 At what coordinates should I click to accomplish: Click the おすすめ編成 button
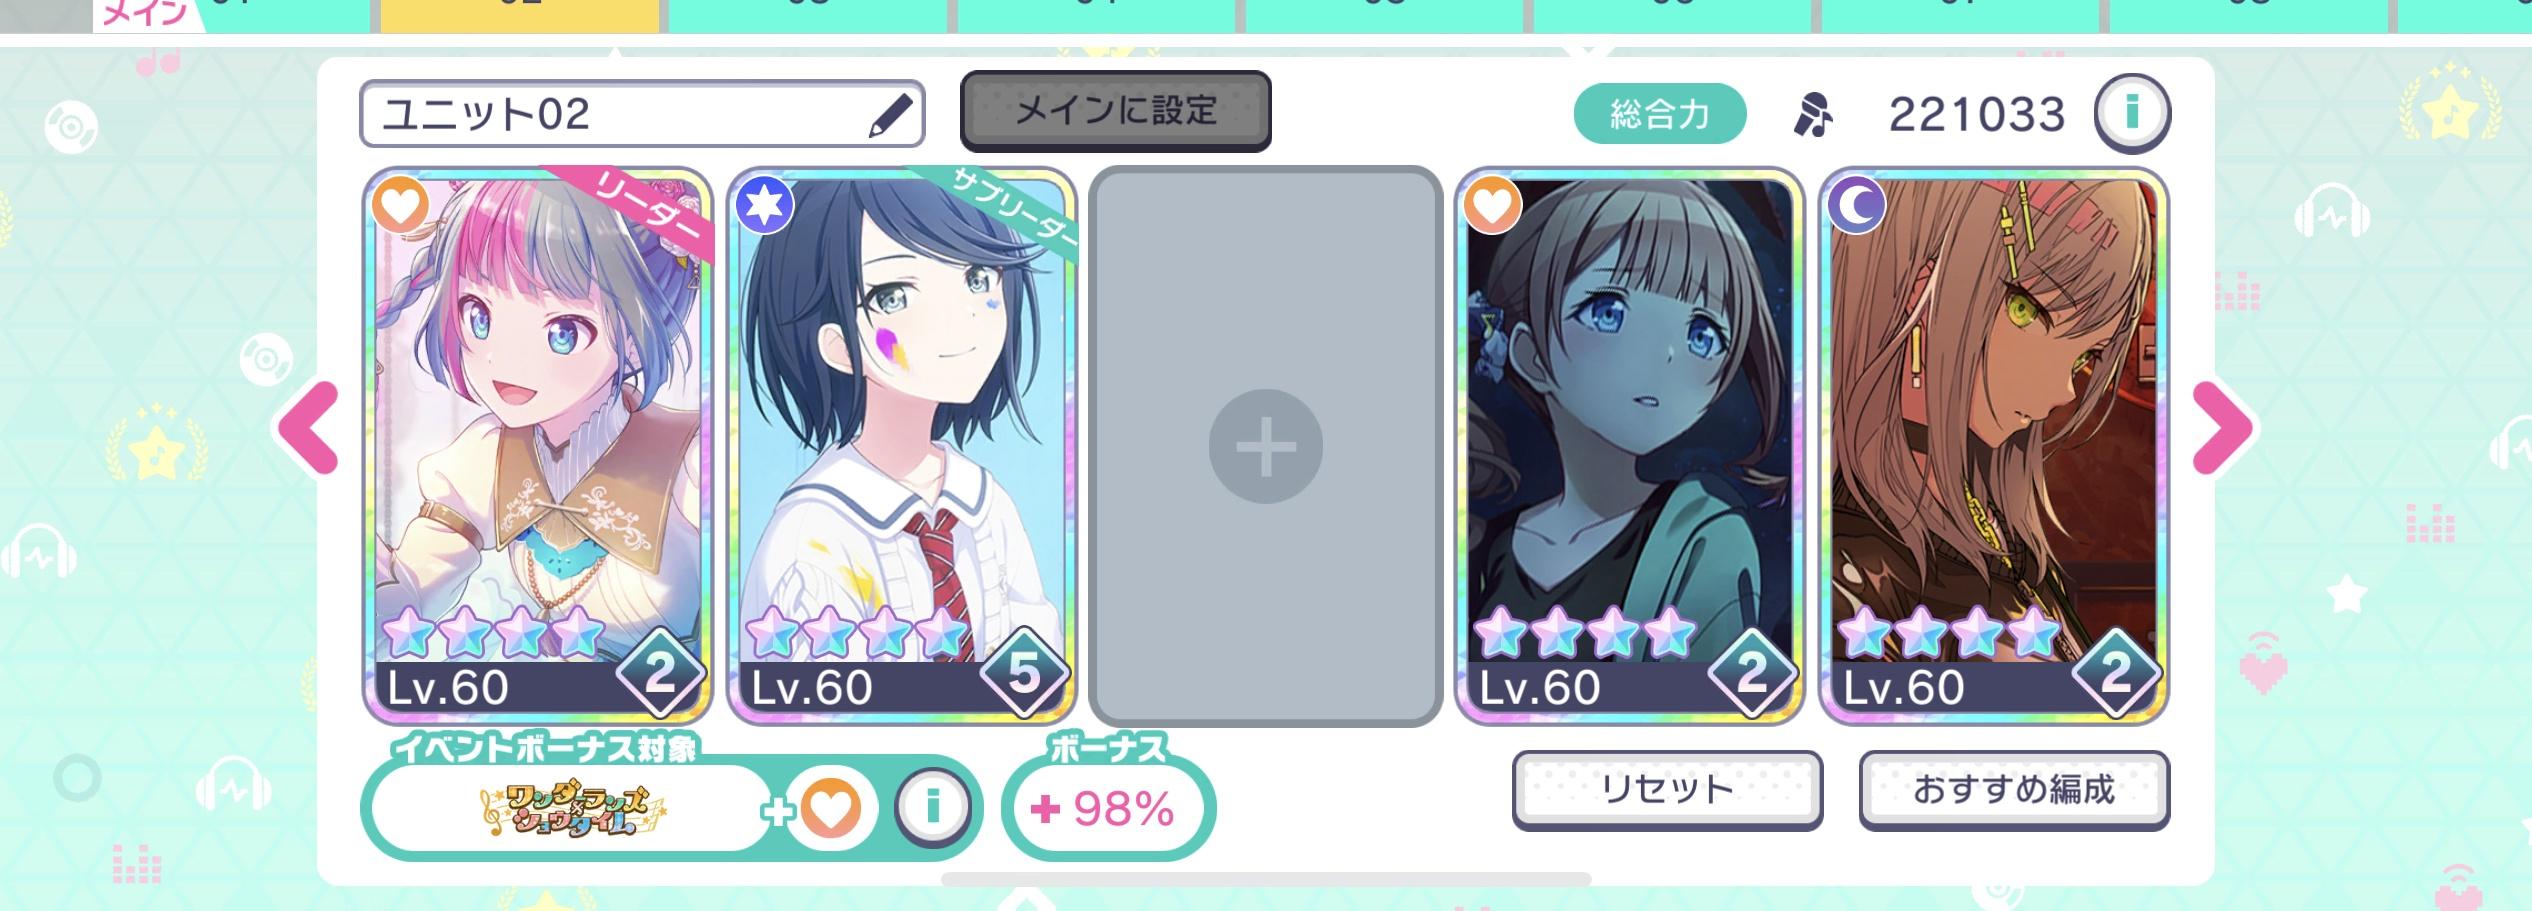pyautogui.click(x=2014, y=789)
